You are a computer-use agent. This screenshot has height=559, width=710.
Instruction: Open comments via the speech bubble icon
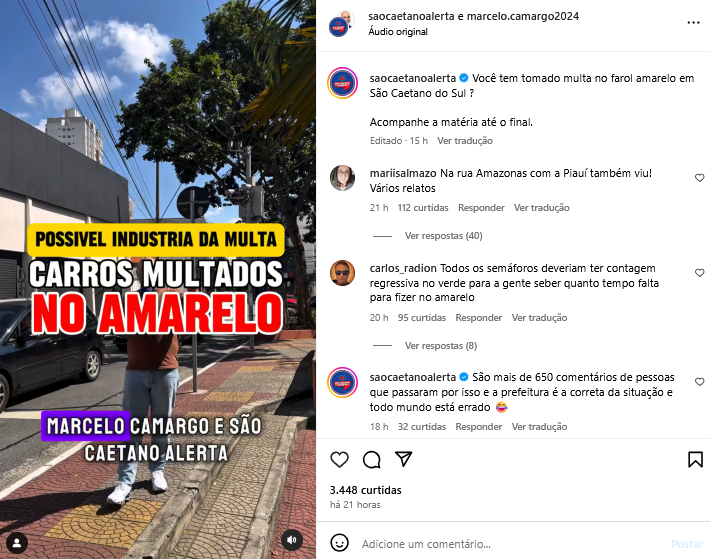372,459
